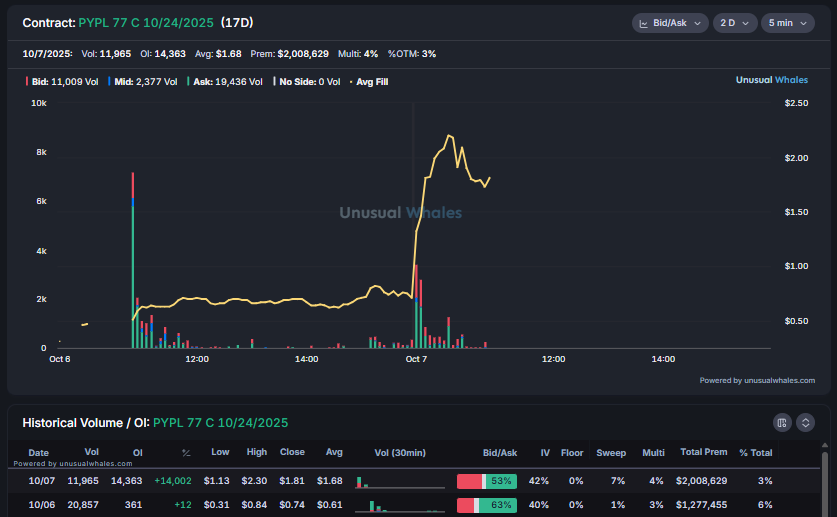The height and width of the screenshot is (517, 837).
Task: Sort table by Vol column header
Action: 92,452
